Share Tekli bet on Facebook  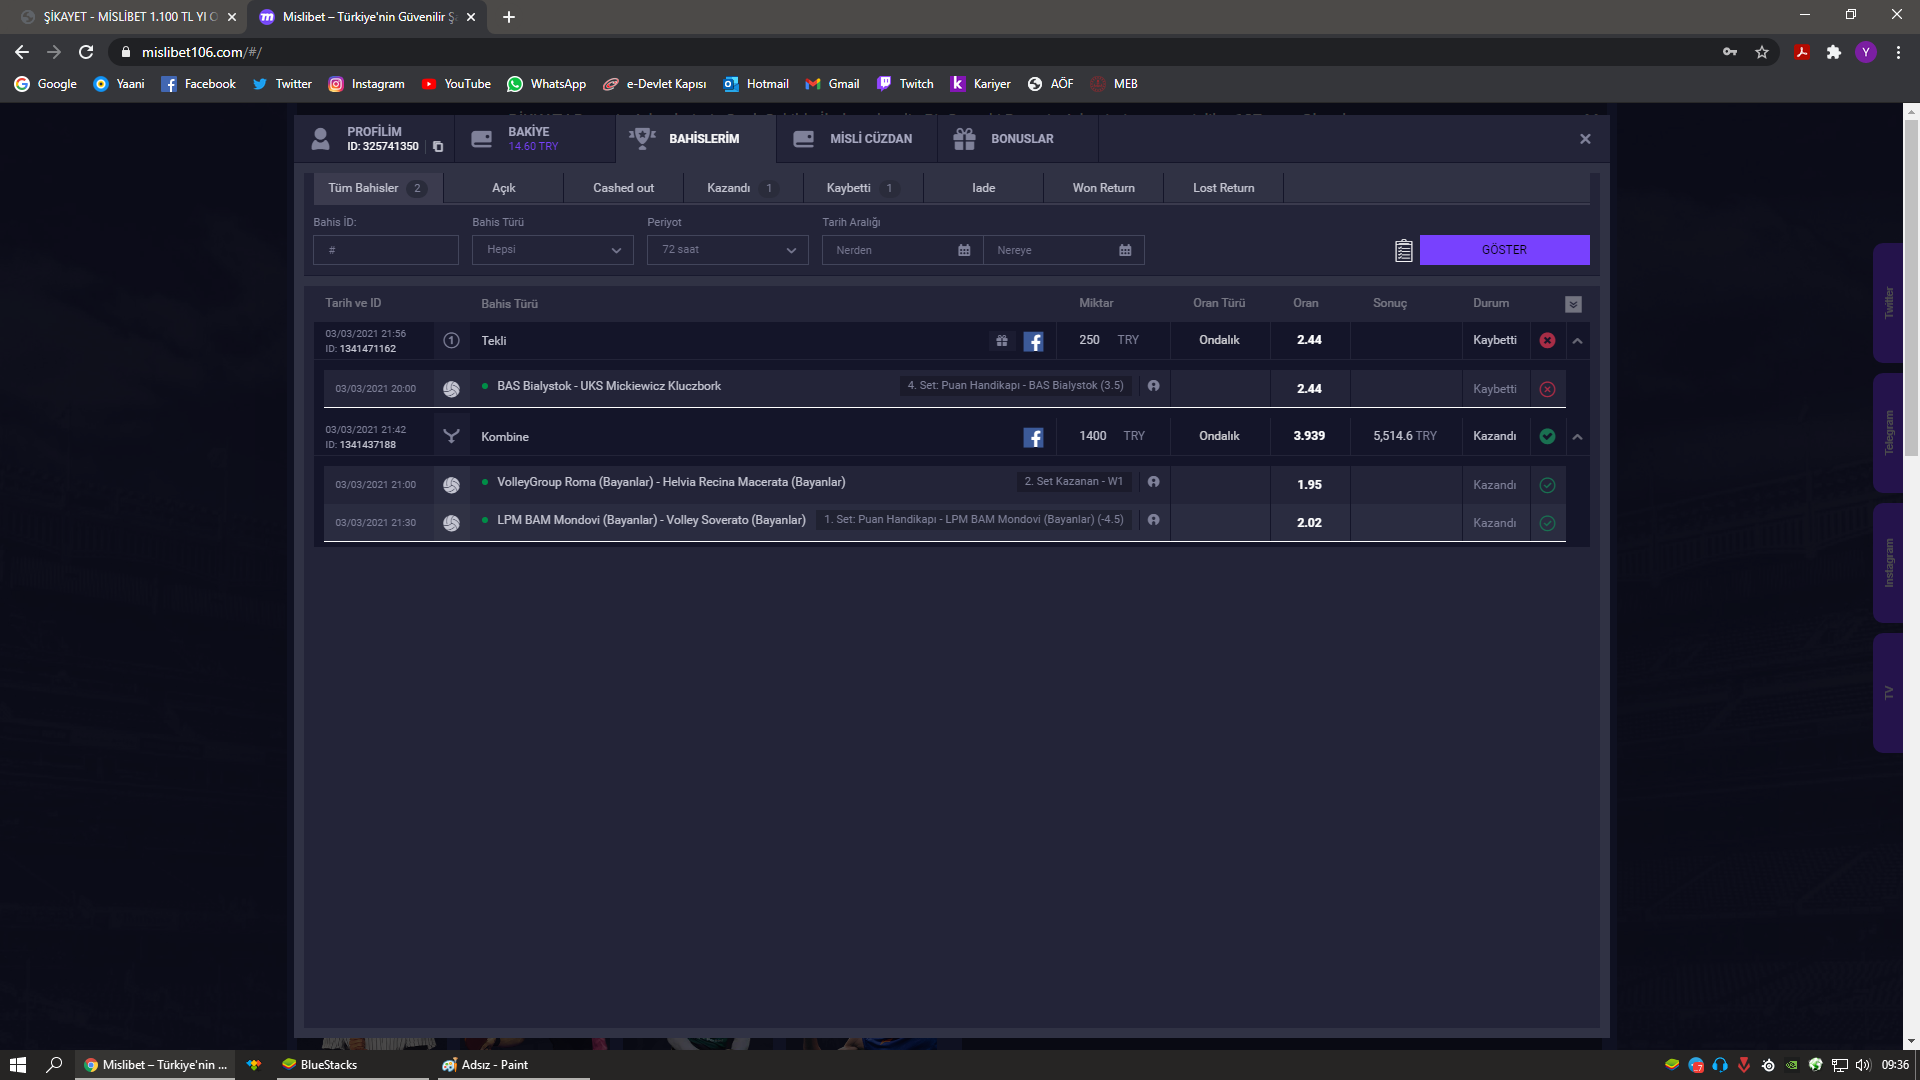[1033, 342]
